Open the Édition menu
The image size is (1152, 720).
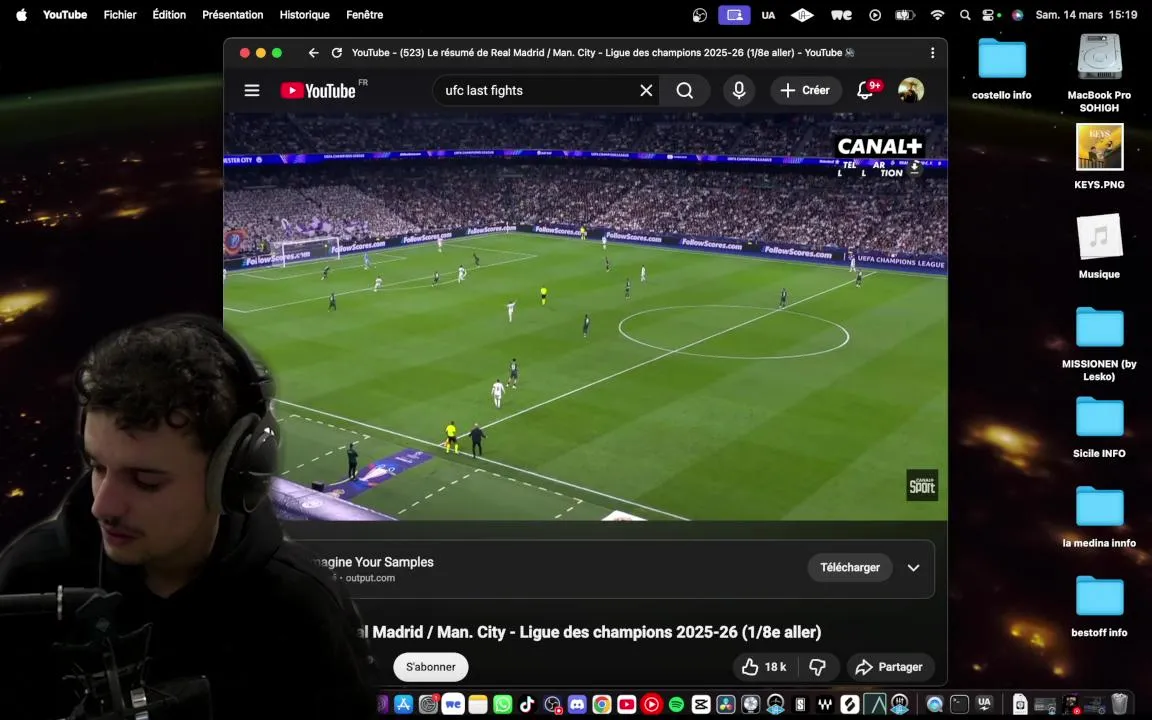169,15
